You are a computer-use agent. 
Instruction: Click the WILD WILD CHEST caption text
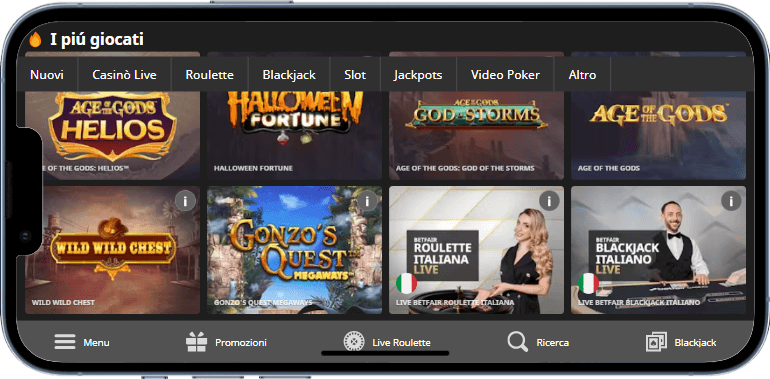(x=63, y=302)
